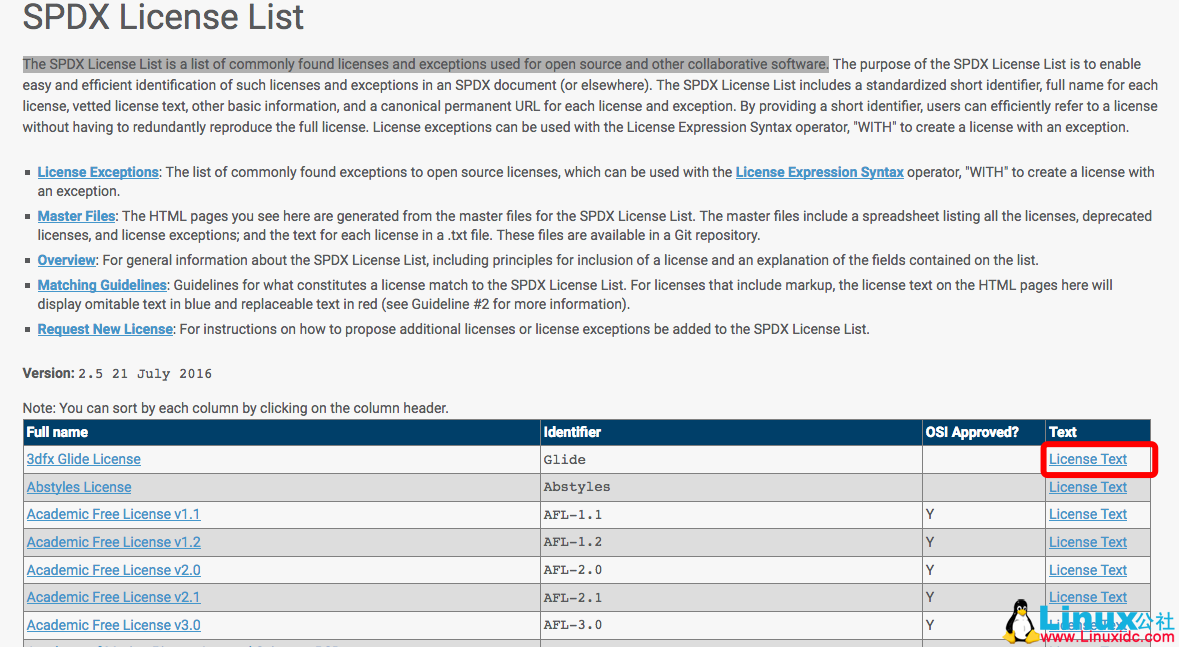Click the Linux penguin logo watermark
Viewport: 1179px width, 647px height.
click(1020, 620)
